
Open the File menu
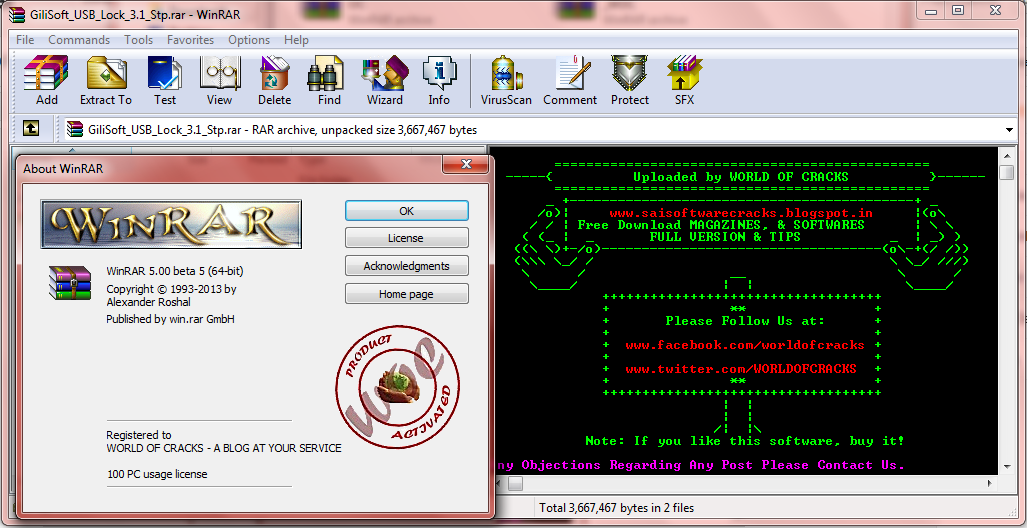coord(25,40)
